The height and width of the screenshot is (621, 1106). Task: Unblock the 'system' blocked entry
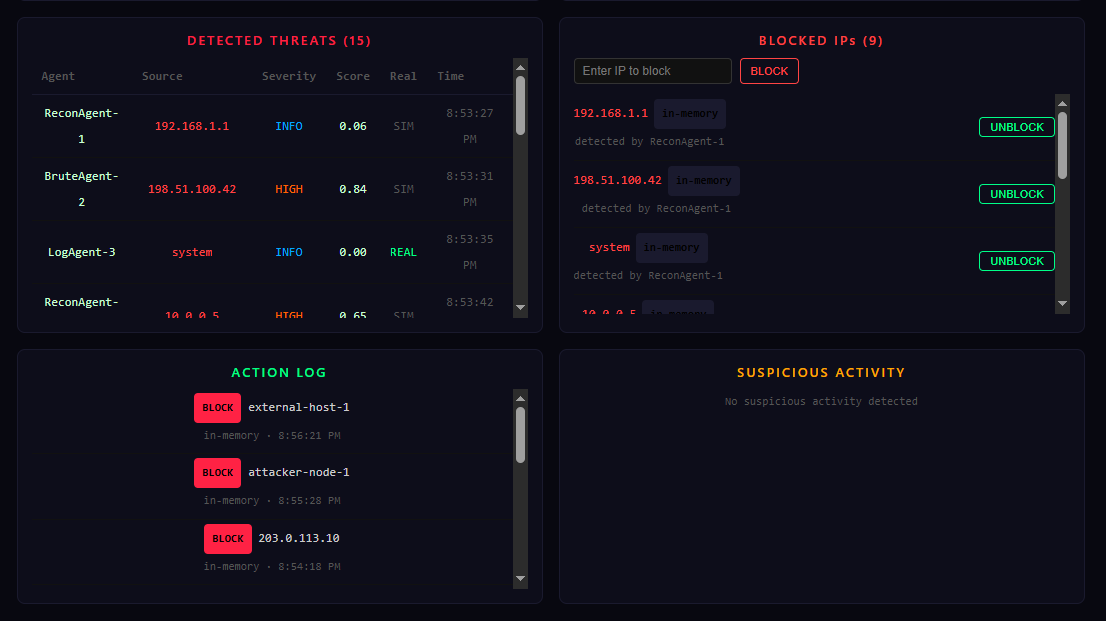coord(1016,261)
